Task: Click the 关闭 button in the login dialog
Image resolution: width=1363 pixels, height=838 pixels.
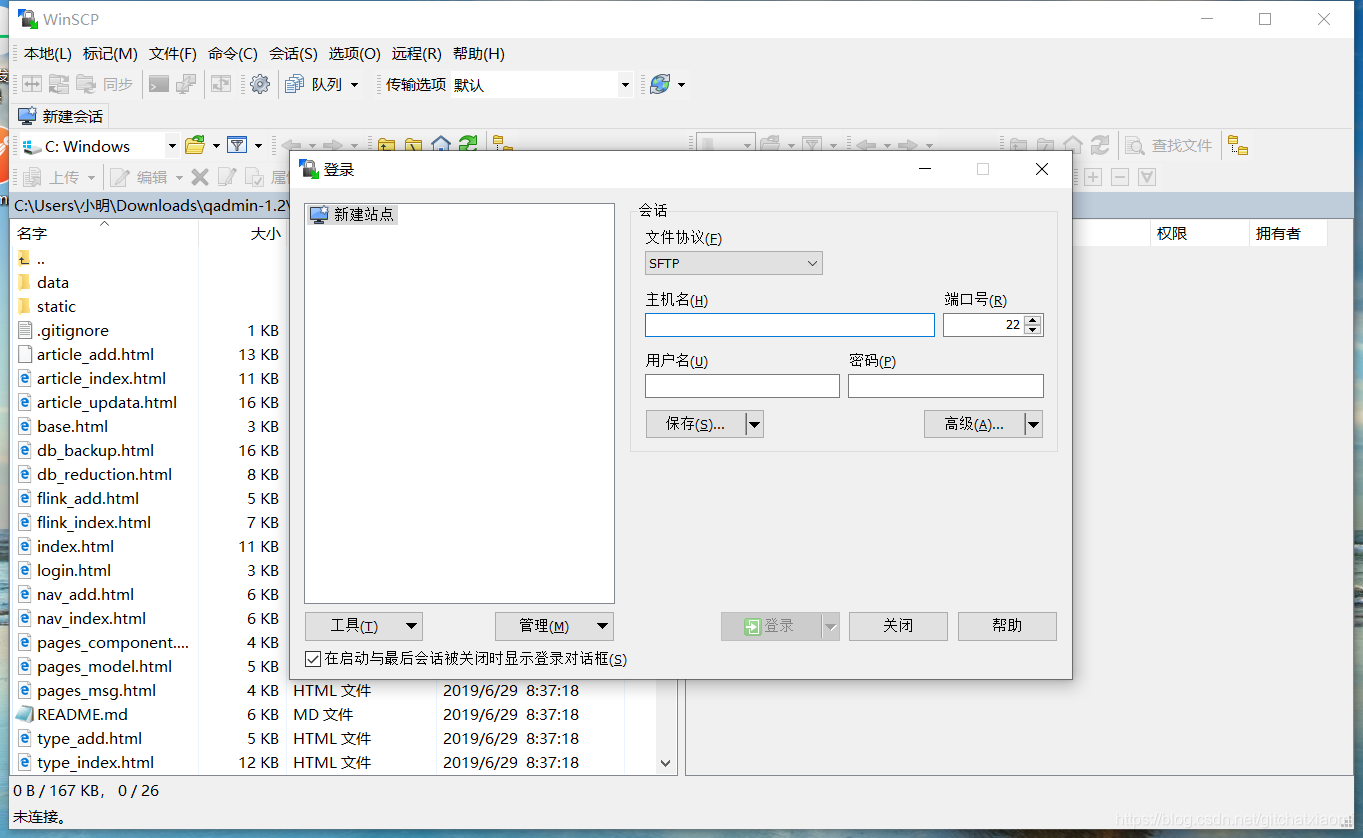Action: tap(898, 626)
